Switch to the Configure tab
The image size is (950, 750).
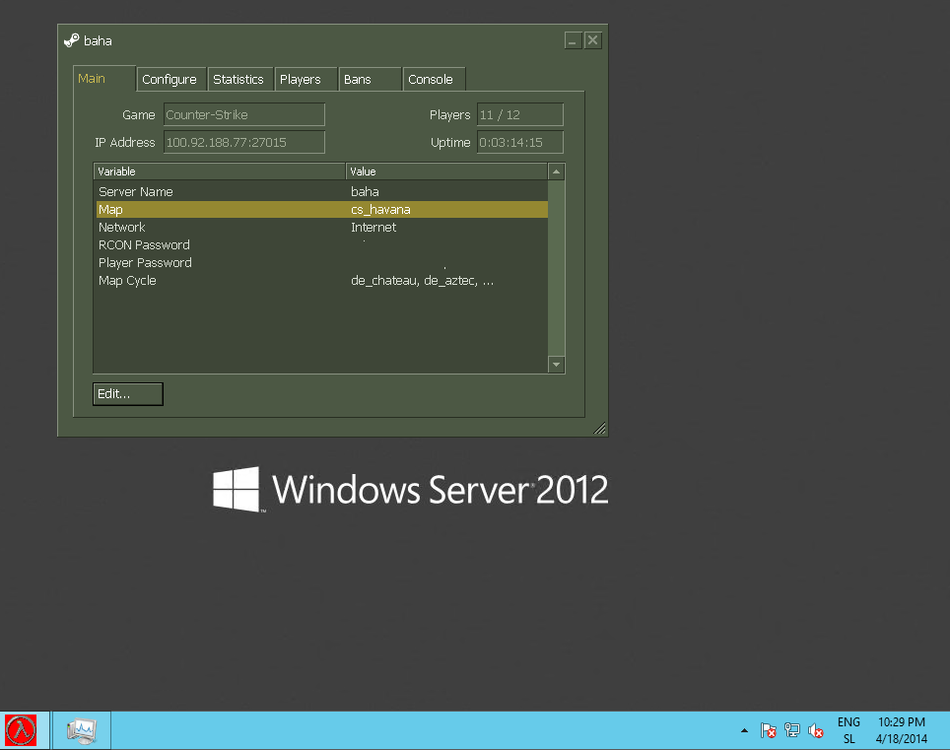(x=171, y=79)
